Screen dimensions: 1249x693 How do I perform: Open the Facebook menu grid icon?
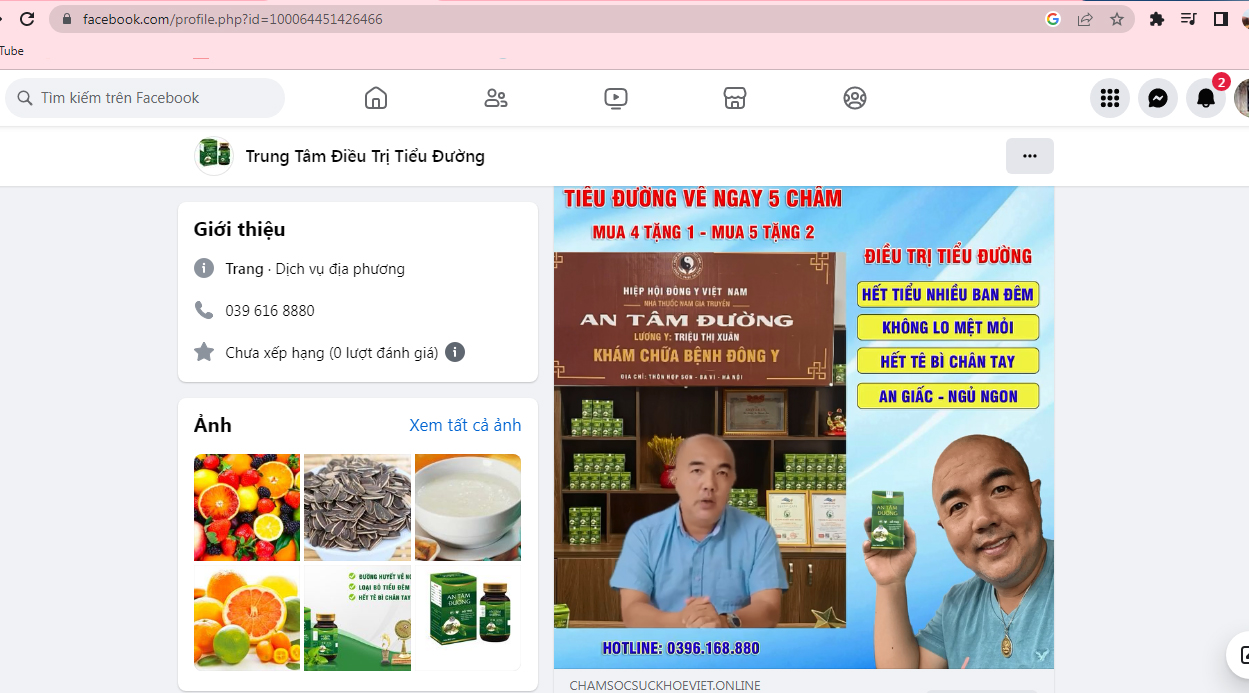(x=1109, y=98)
